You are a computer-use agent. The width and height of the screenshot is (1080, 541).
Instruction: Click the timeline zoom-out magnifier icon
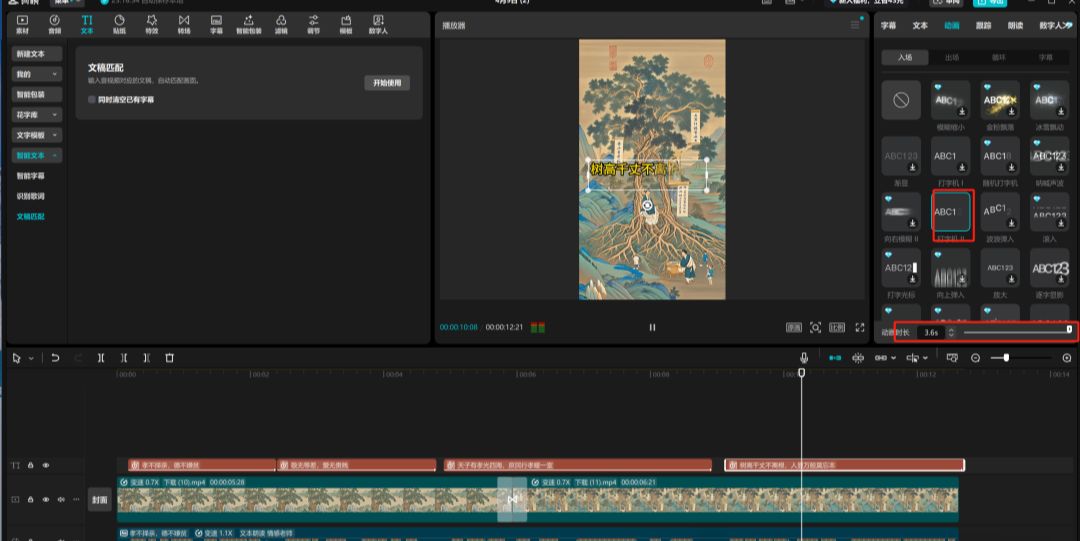click(975, 358)
